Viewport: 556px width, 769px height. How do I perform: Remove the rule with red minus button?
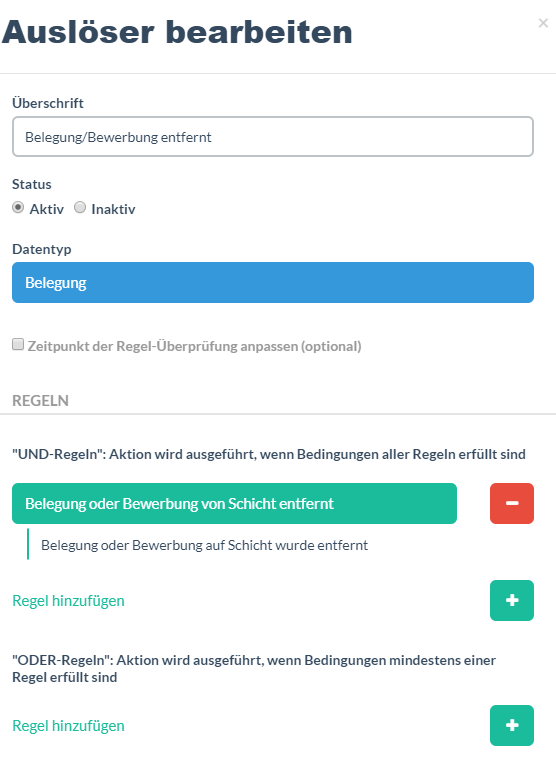click(x=511, y=503)
